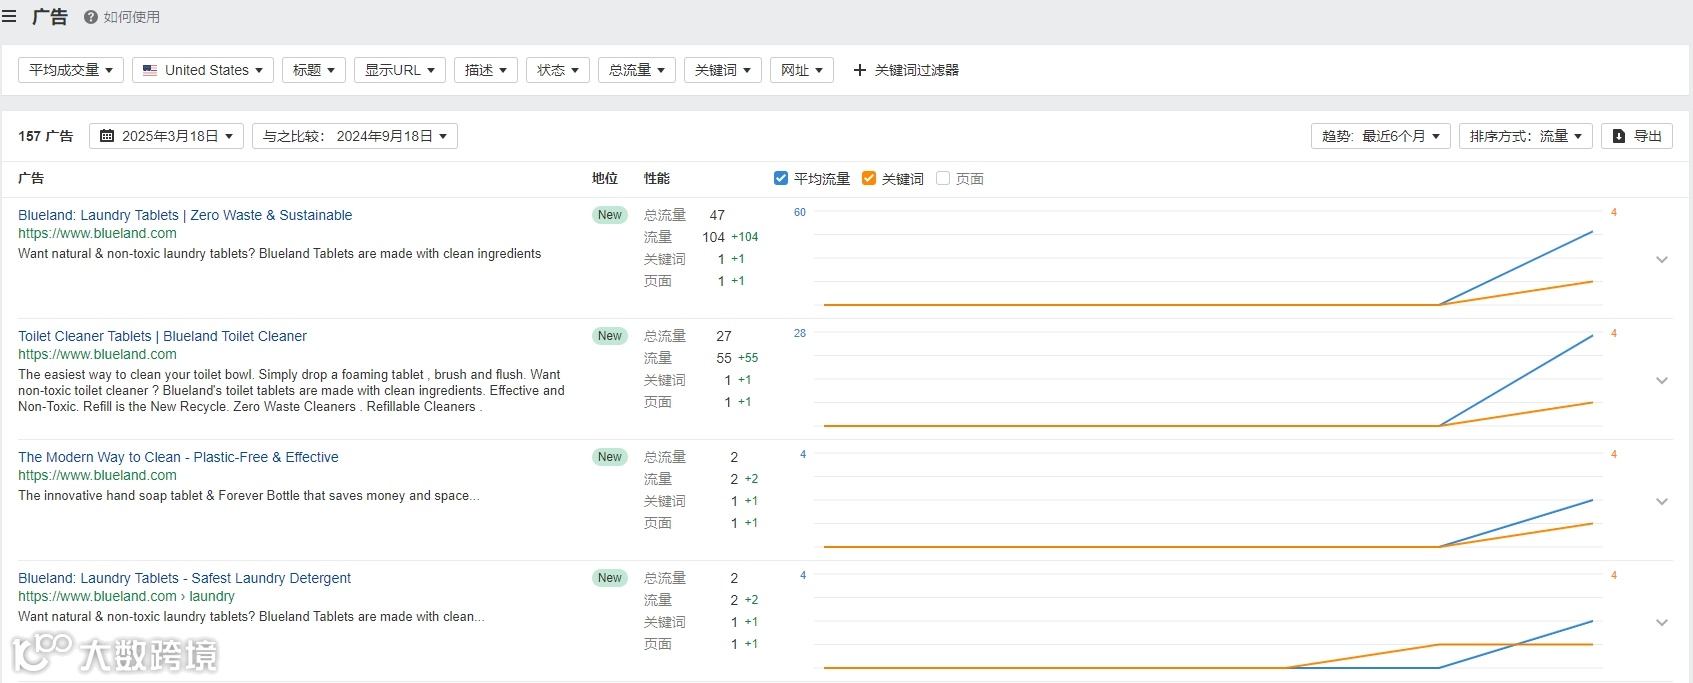Open ad title The Modern Way to Clean
This screenshot has height=683, width=1693.
point(178,457)
